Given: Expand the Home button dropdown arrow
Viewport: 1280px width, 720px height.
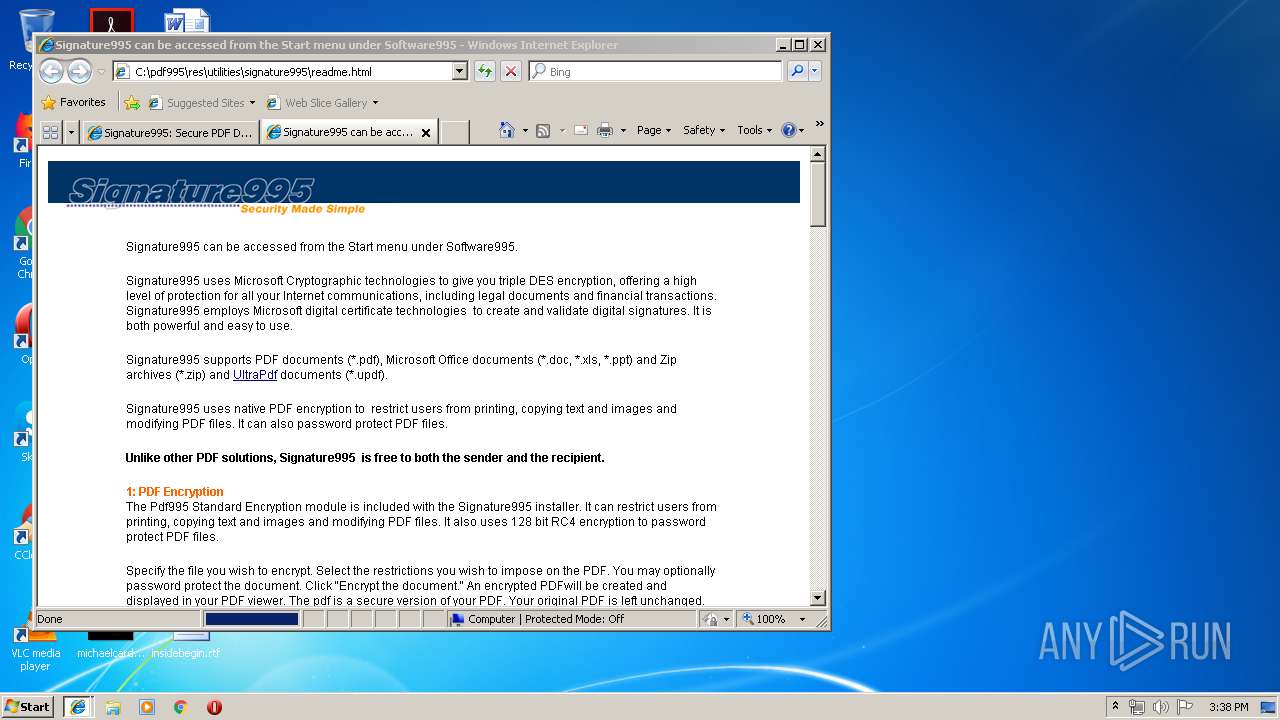Looking at the screenshot, I should 525,130.
